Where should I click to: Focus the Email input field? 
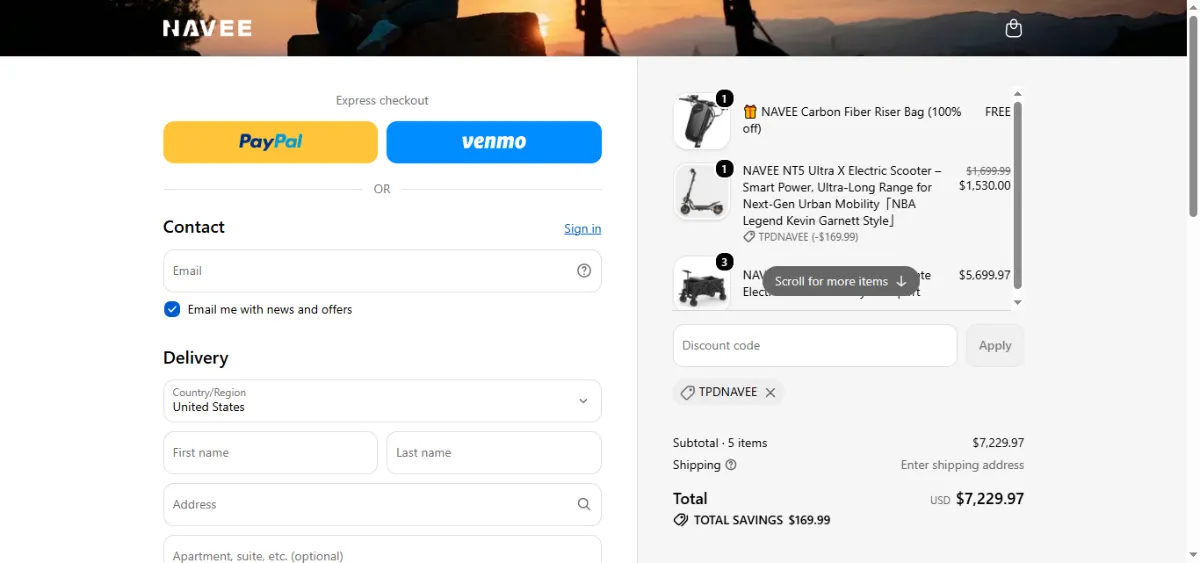[382, 271]
